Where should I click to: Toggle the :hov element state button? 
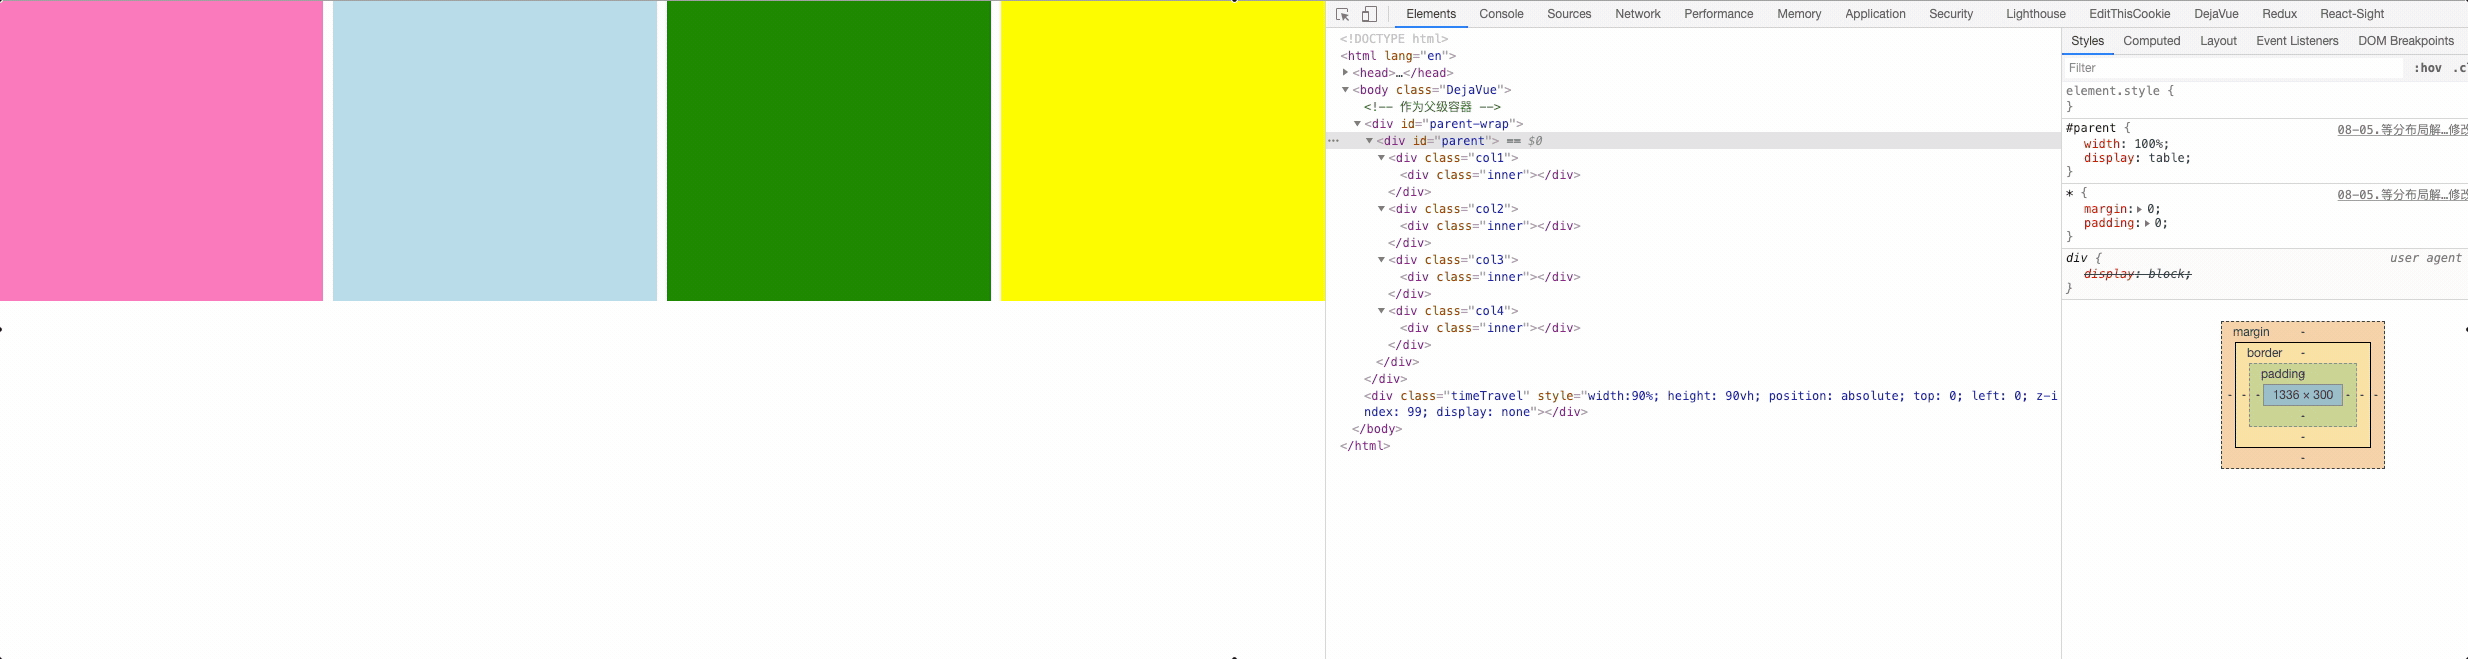pyautogui.click(x=2427, y=68)
